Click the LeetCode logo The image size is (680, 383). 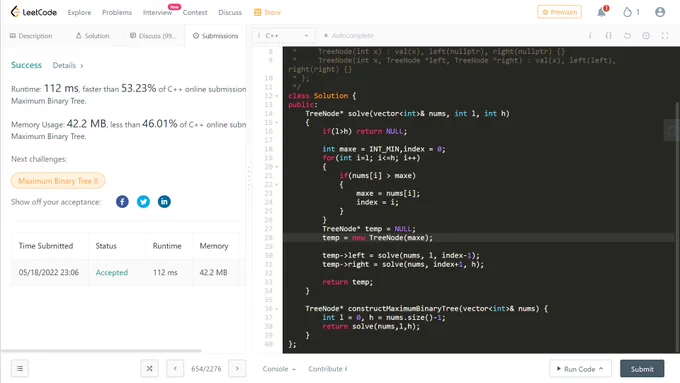point(34,12)
